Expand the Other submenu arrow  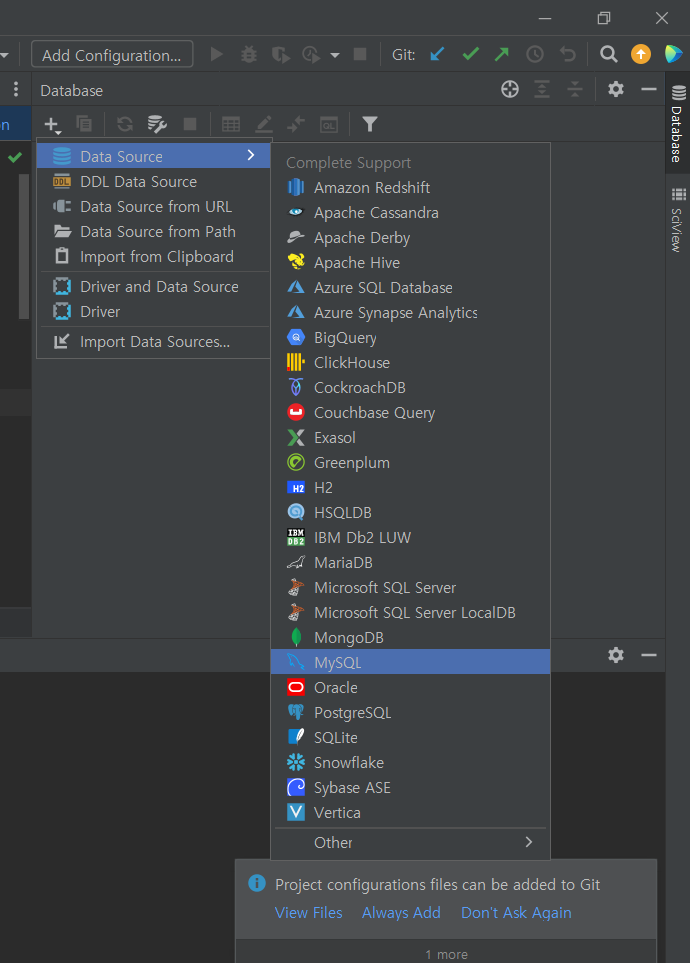[529, 841]
